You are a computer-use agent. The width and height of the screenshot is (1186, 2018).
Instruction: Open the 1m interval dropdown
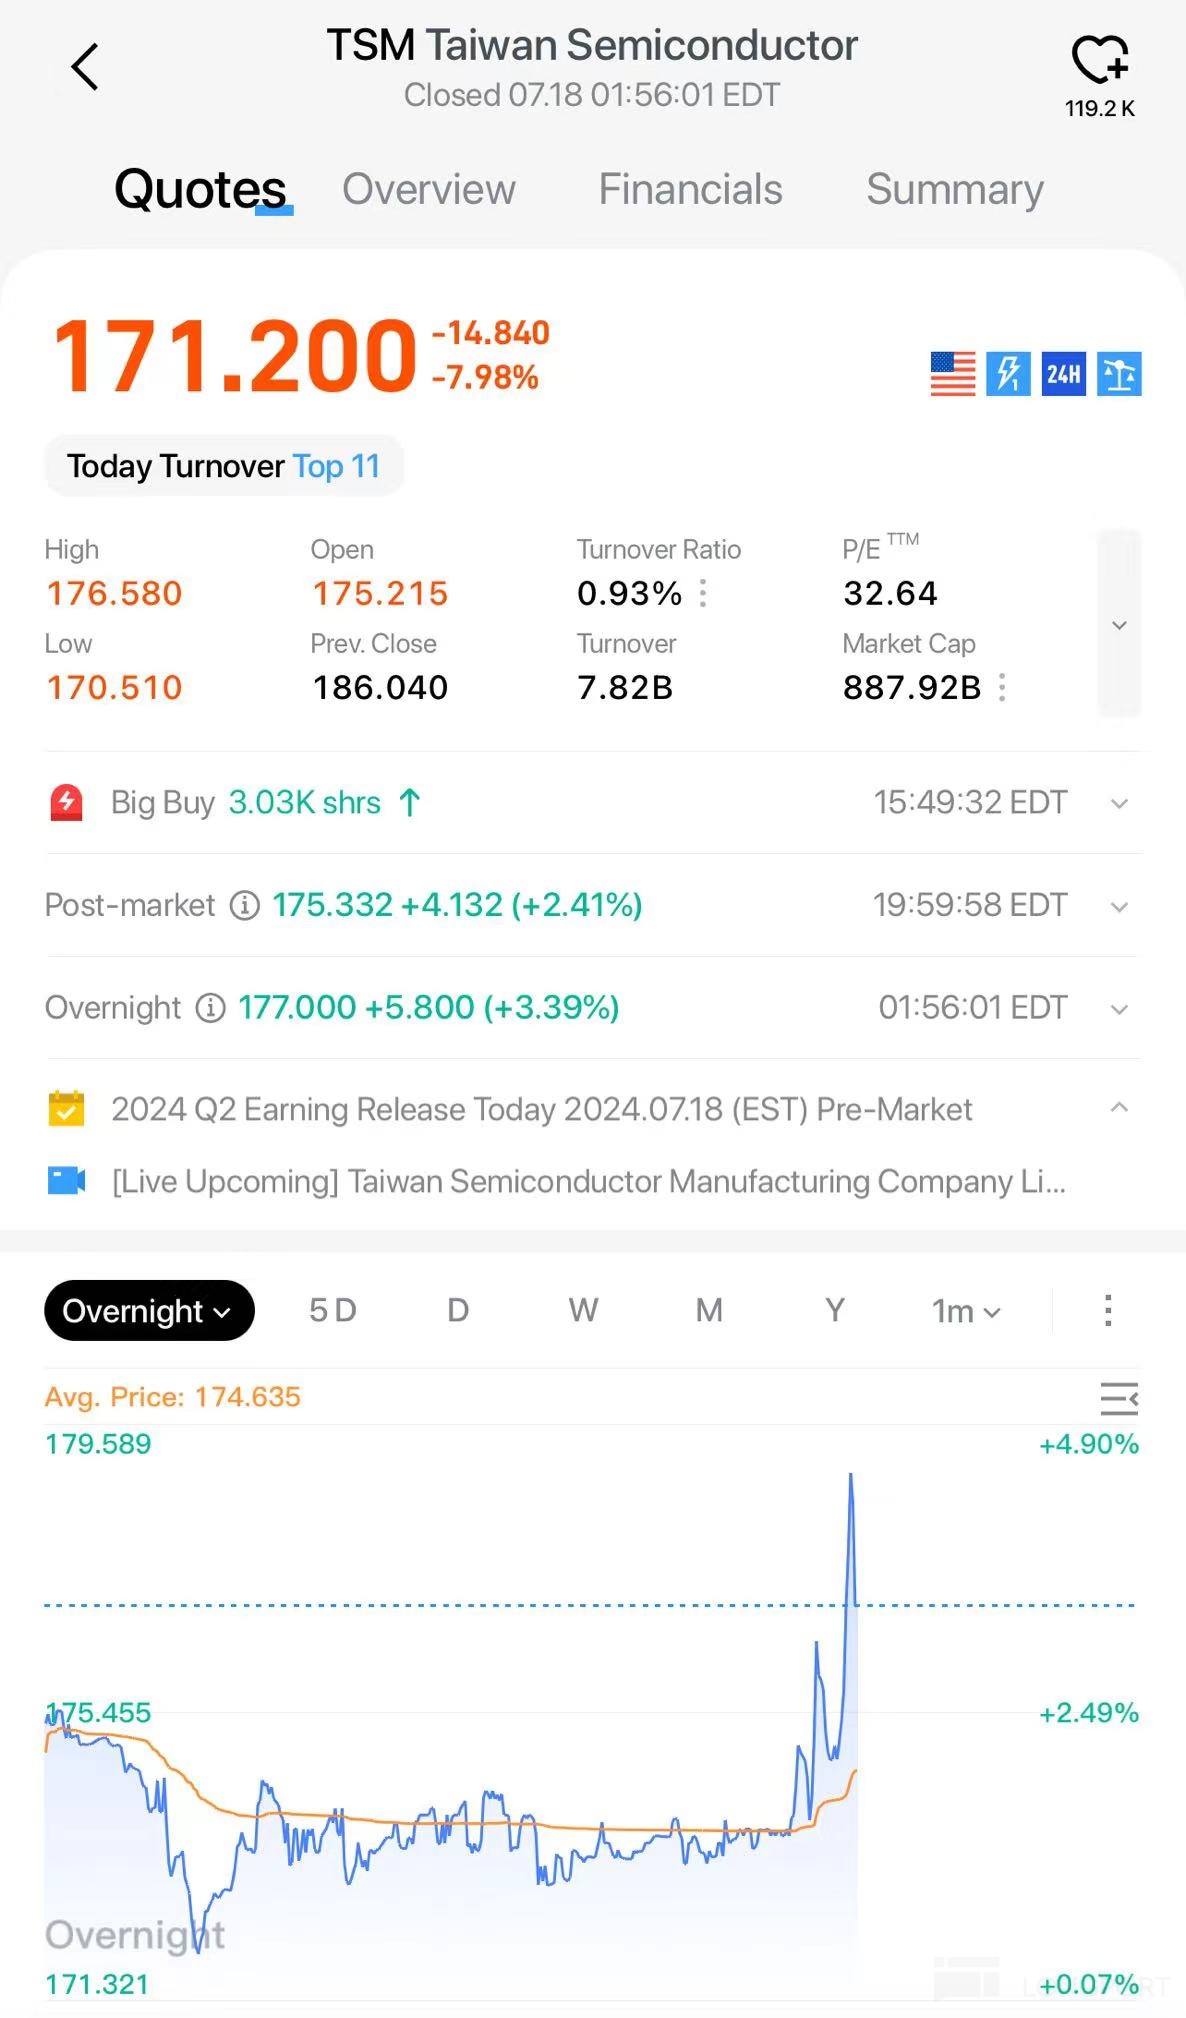pos(966,1310)
